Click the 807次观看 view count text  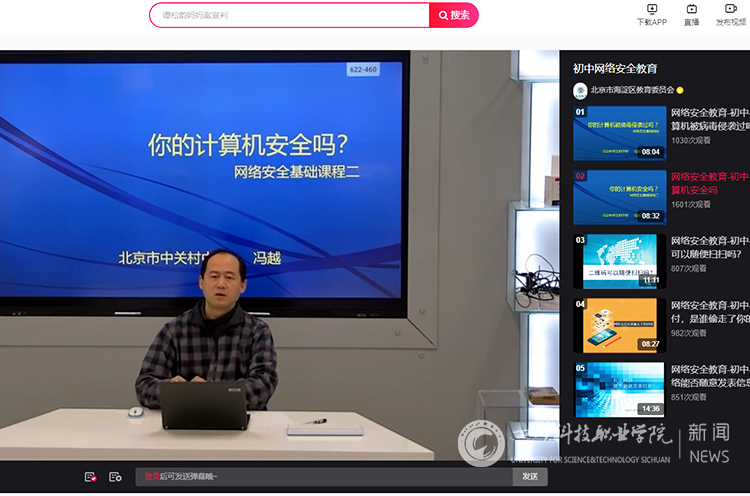(689, 268)
